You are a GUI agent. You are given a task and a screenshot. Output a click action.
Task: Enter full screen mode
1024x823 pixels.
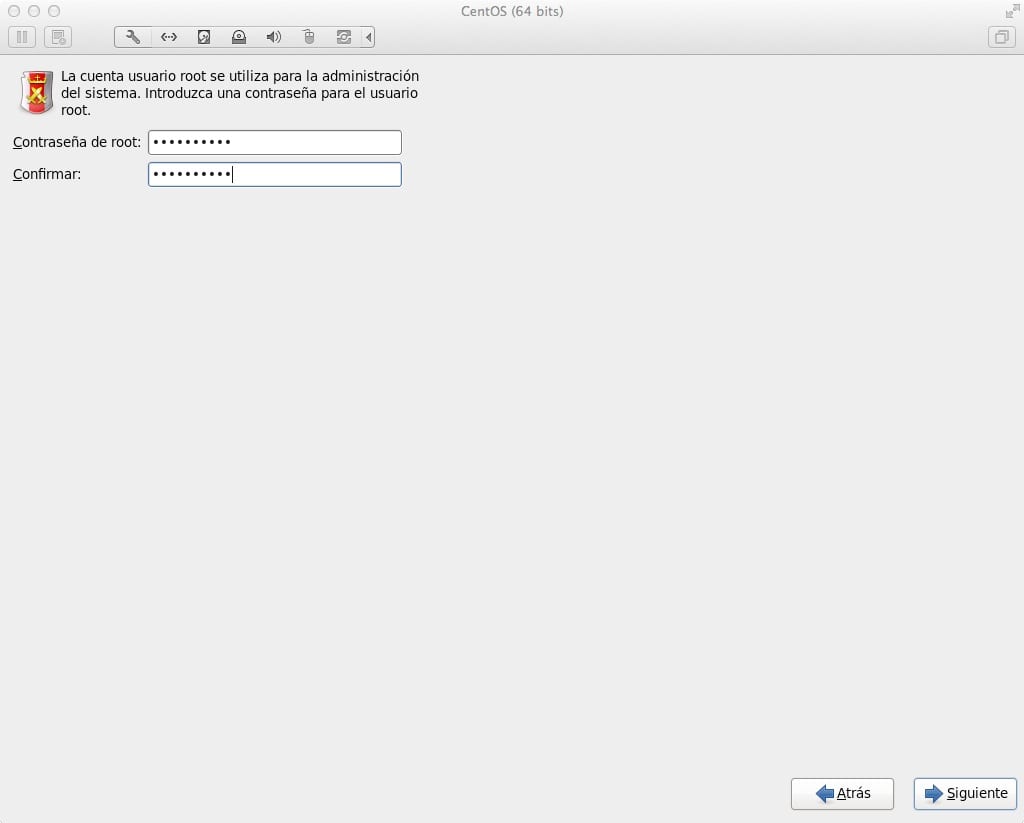(x=1011, y=11)
